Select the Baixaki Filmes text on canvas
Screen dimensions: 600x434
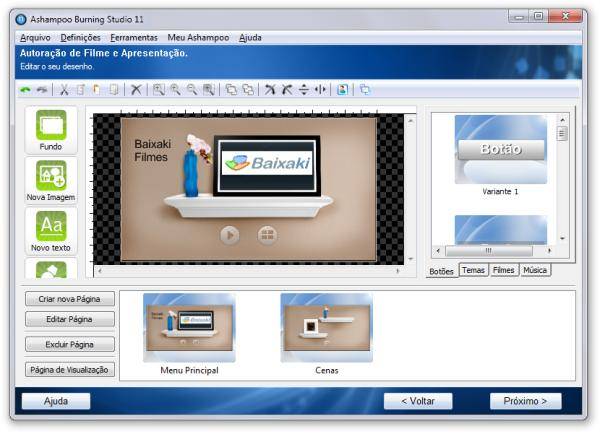(152, 151)
